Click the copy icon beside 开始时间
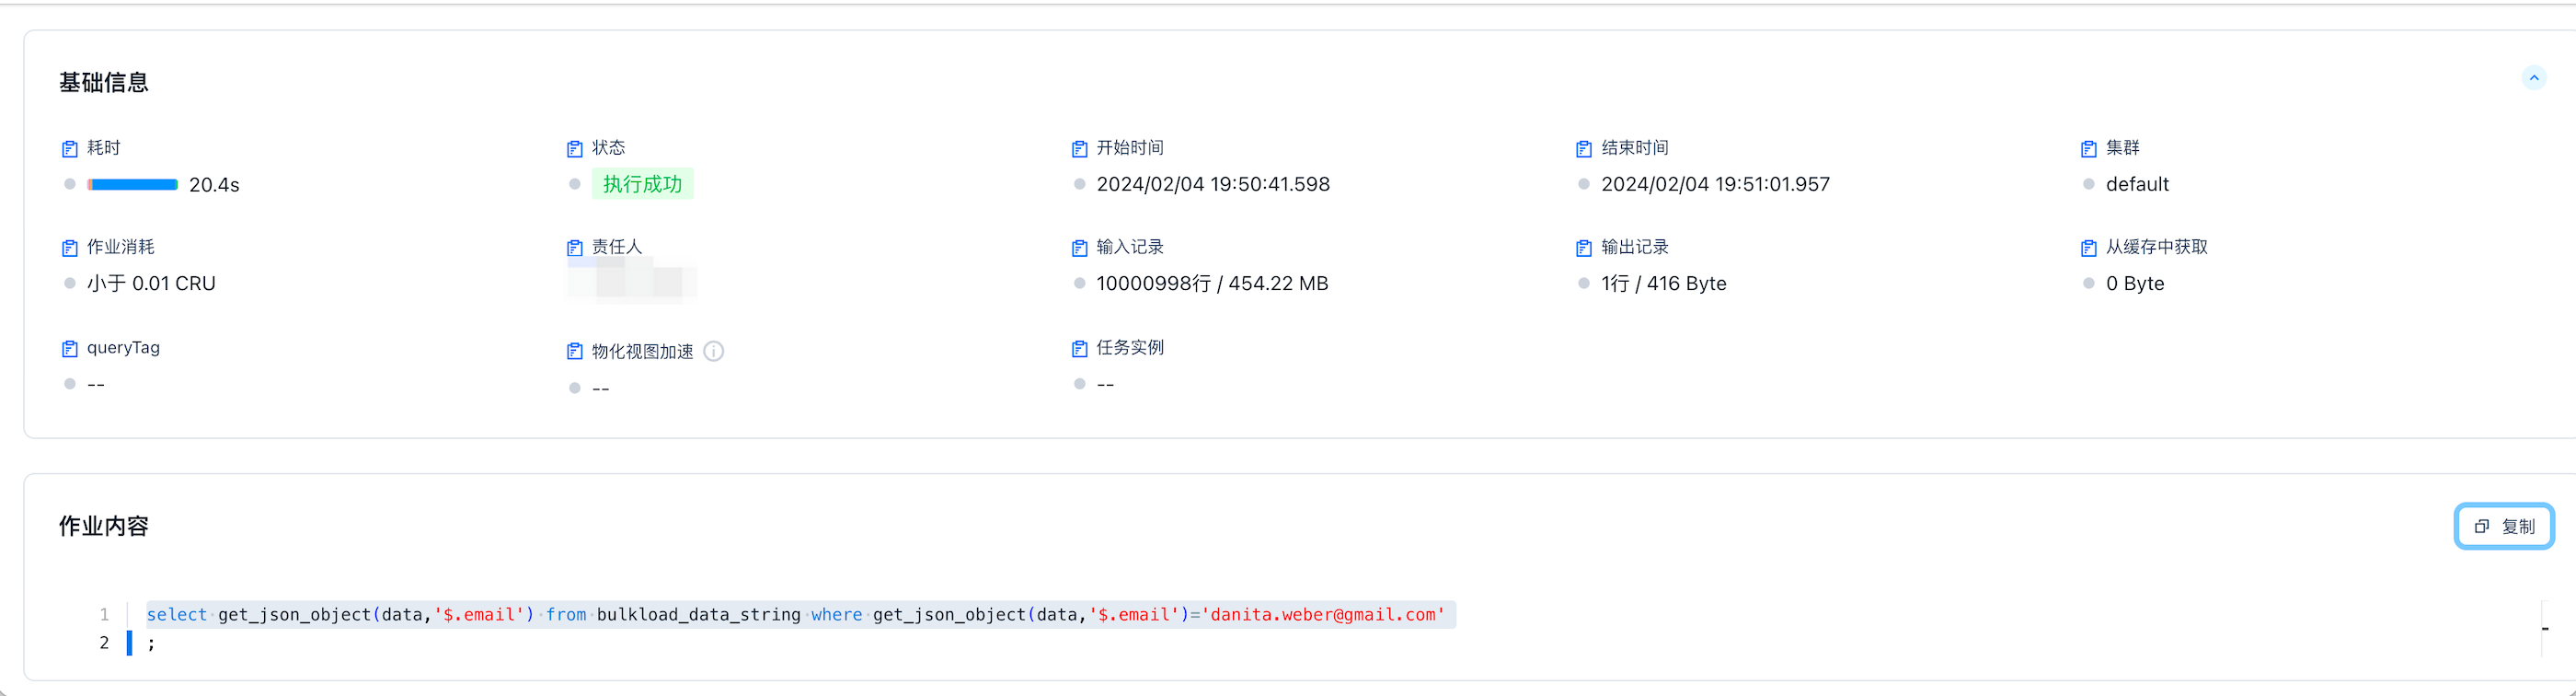The width and height of the screenshot is (2576, 696). point(1079,149)
